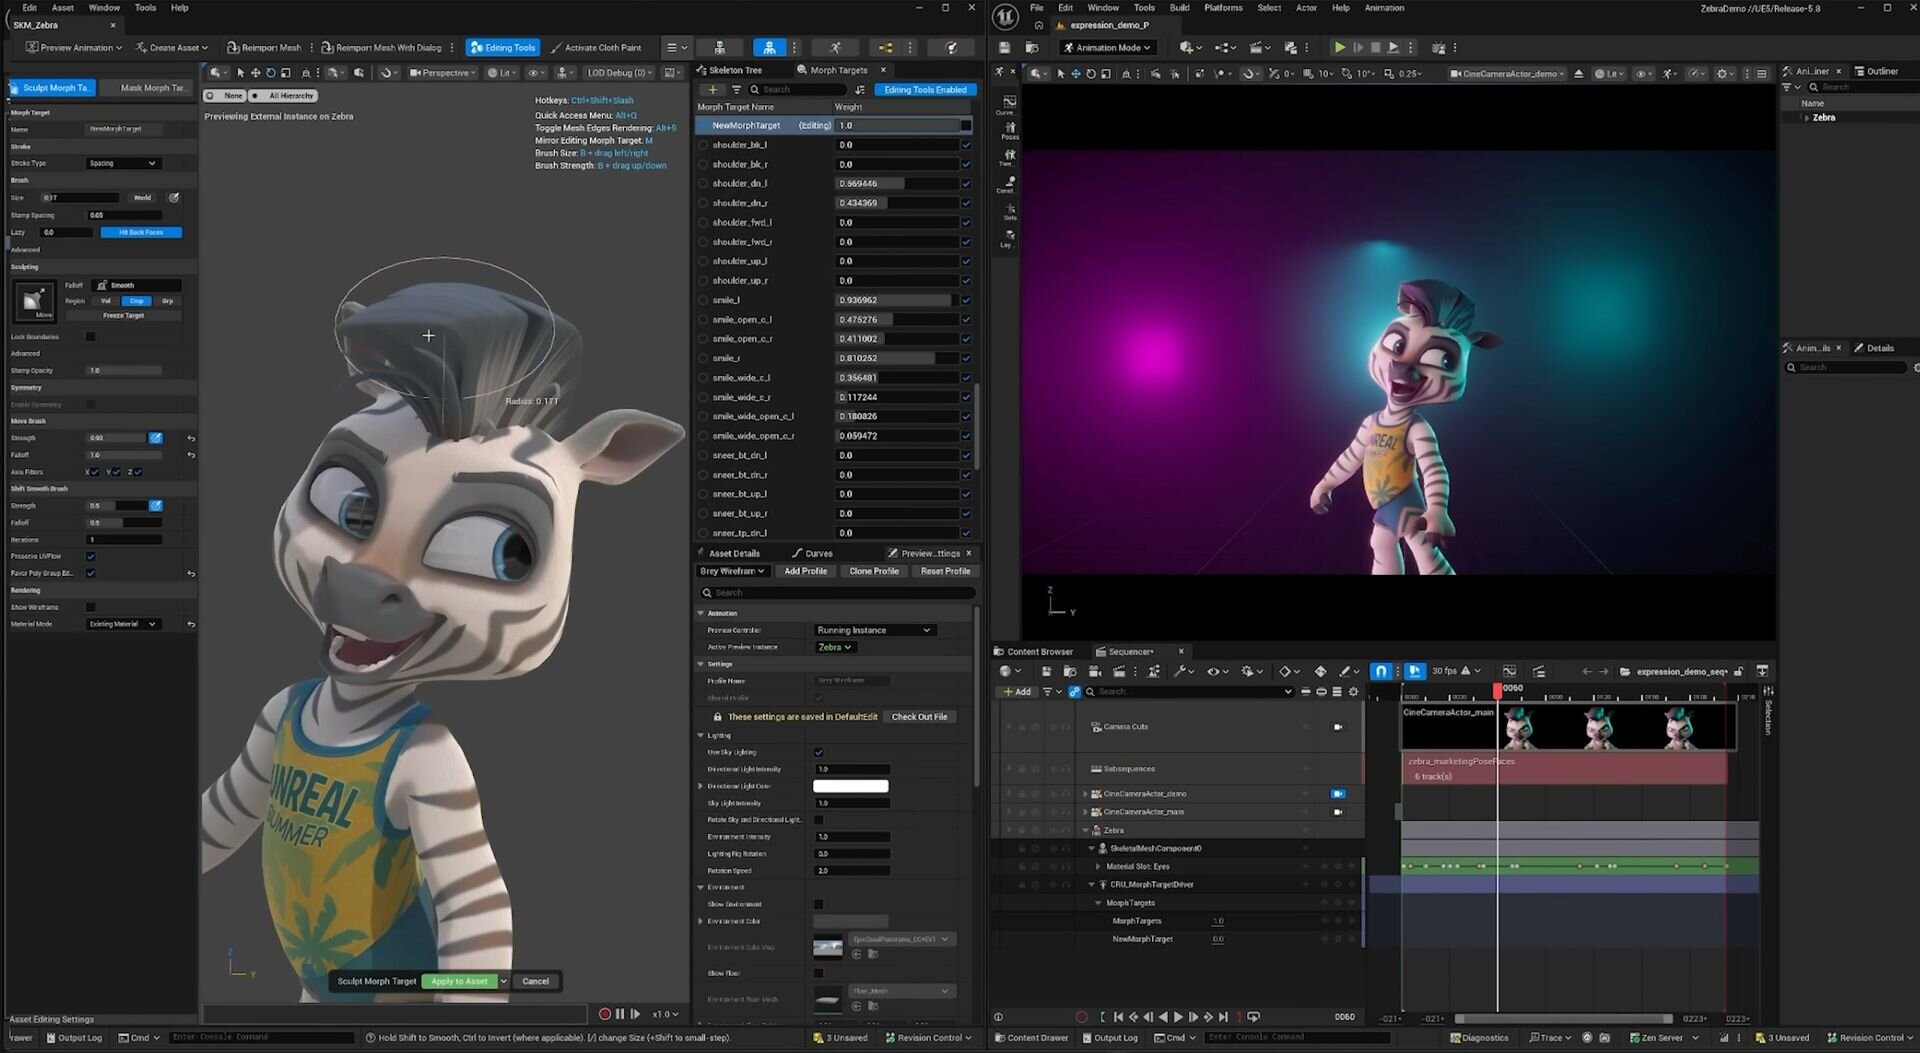Enable Lock Boundaries checkbox
Screen dimensions: 1920x1053
click(91, 337)
